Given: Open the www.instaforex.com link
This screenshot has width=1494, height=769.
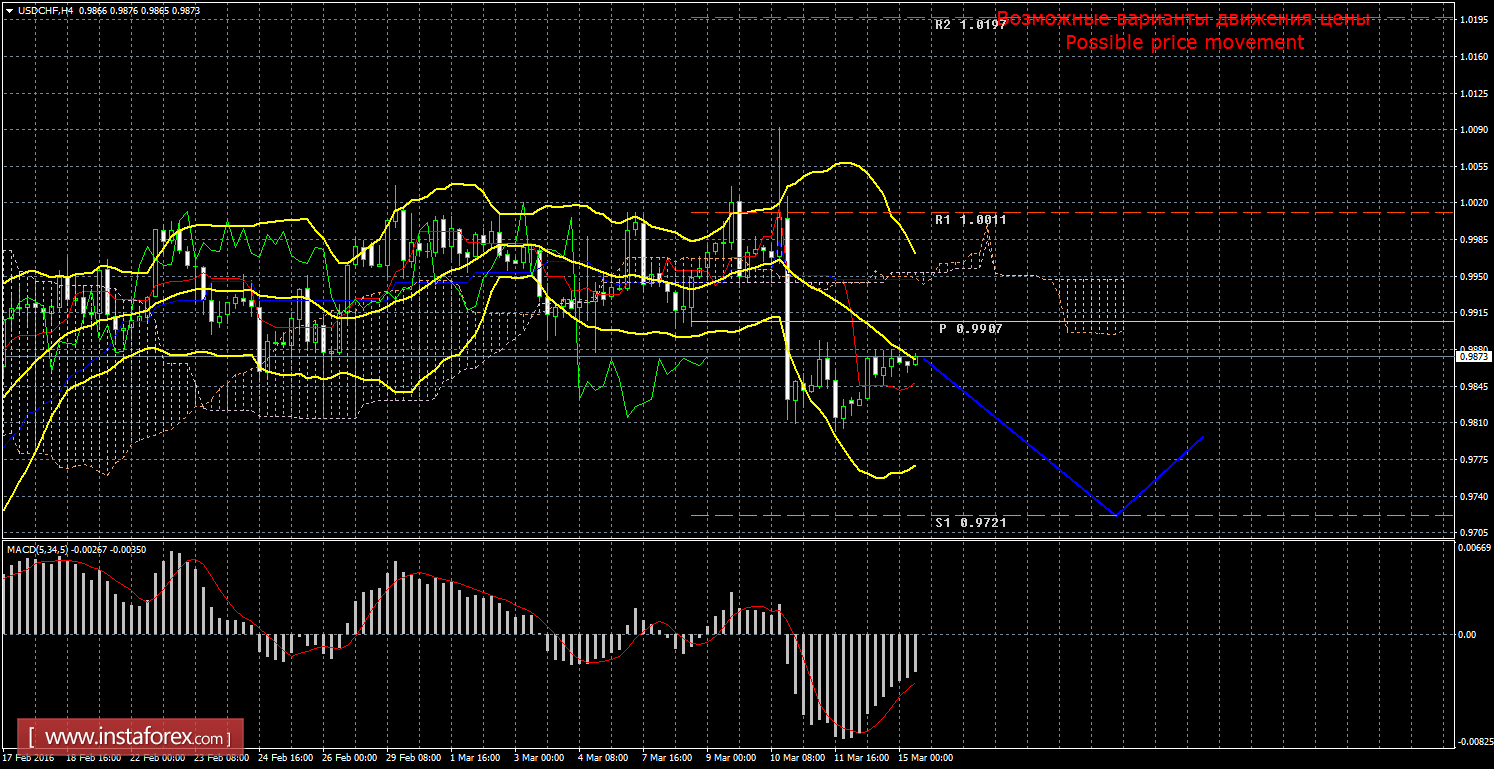Looking at the screenshot, I should pos(131,738).
